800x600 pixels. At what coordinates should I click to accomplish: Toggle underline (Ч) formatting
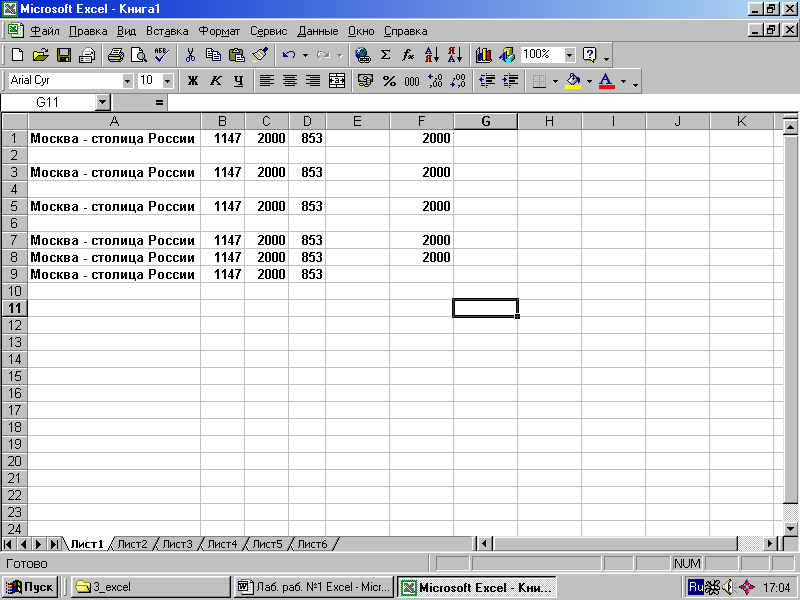239,81
